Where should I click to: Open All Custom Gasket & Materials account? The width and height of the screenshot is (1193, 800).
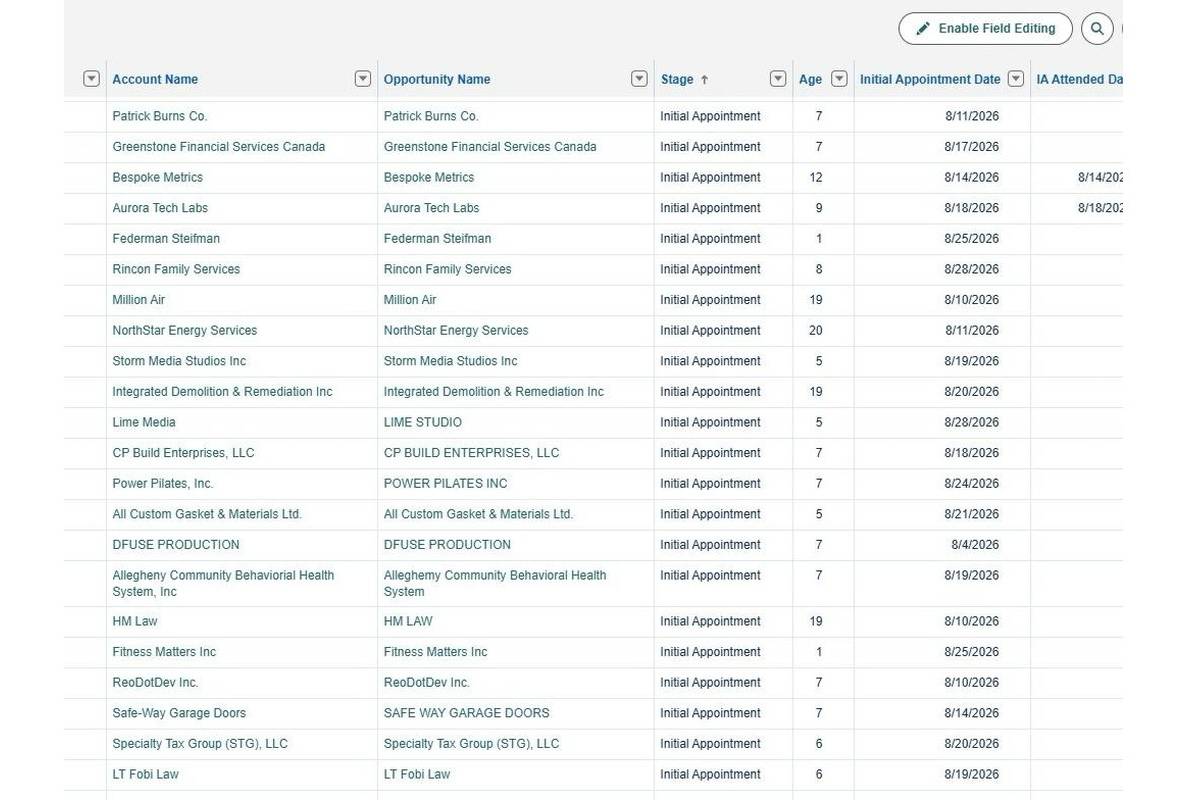click(207, 514)
